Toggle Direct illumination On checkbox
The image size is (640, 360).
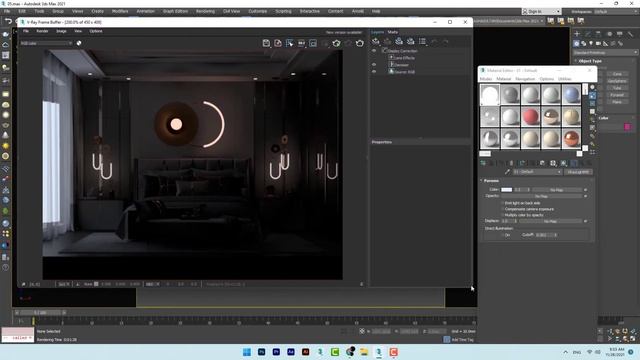[x=502, y=235]
